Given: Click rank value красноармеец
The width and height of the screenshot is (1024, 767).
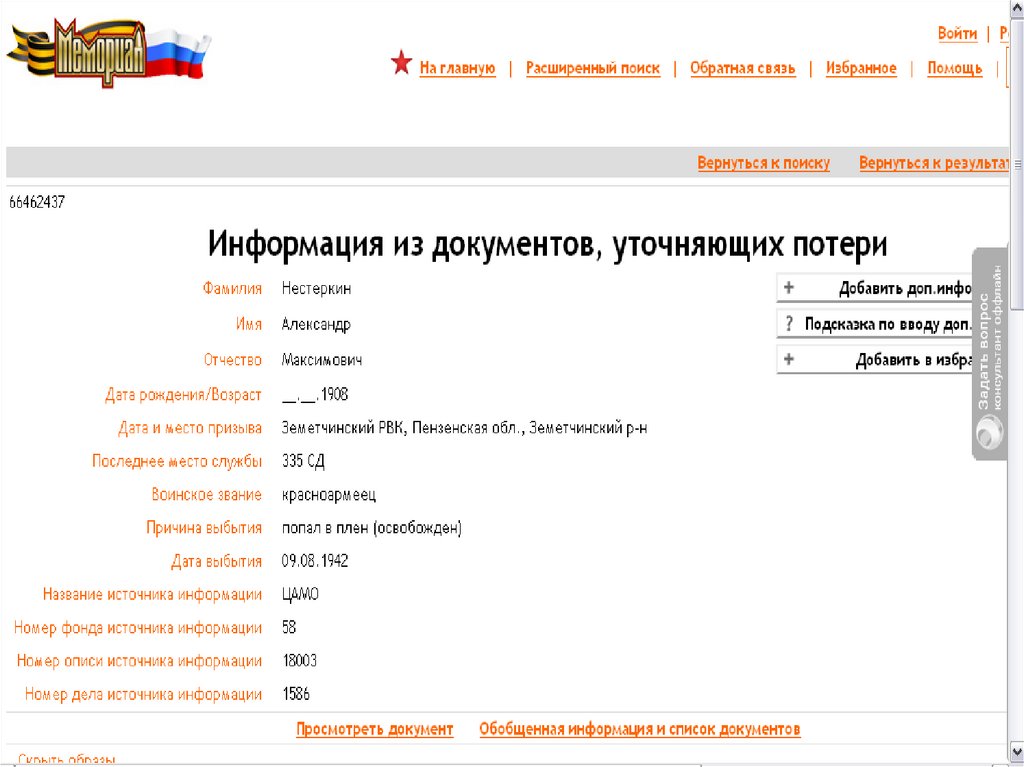Looking at the screenshot, I should pos(328,495).
